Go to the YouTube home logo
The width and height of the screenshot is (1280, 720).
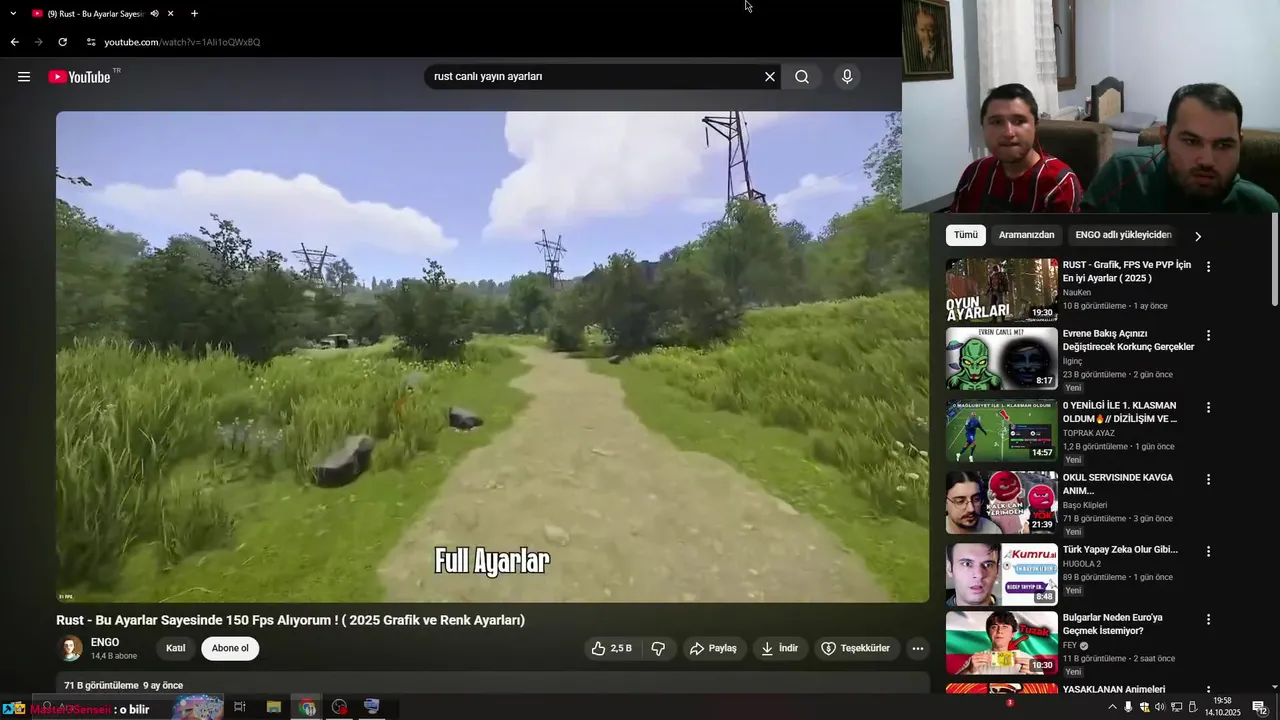(x=80, y=77)
